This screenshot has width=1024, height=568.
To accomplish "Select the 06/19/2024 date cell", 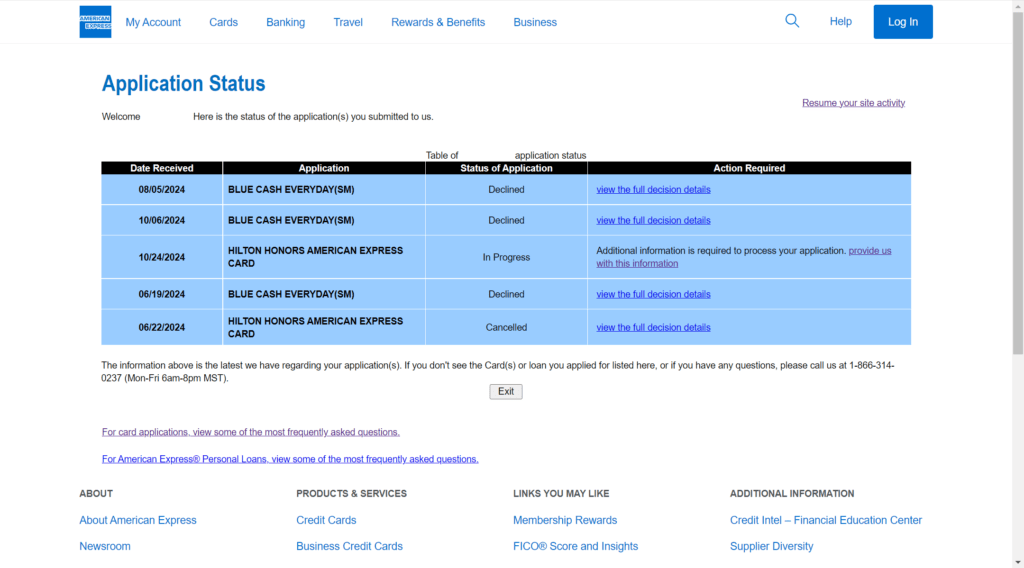I will pos(162,294).
